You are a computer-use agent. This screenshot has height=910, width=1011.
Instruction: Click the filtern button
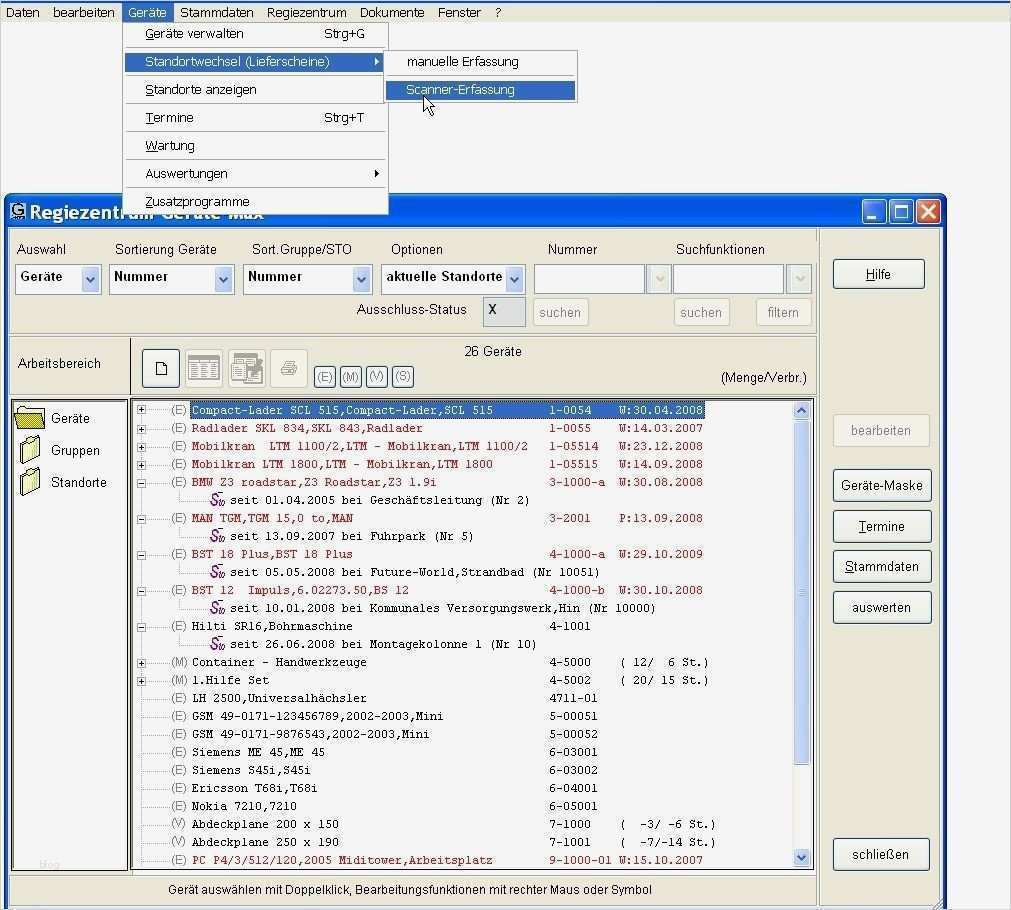click(783, 312)
